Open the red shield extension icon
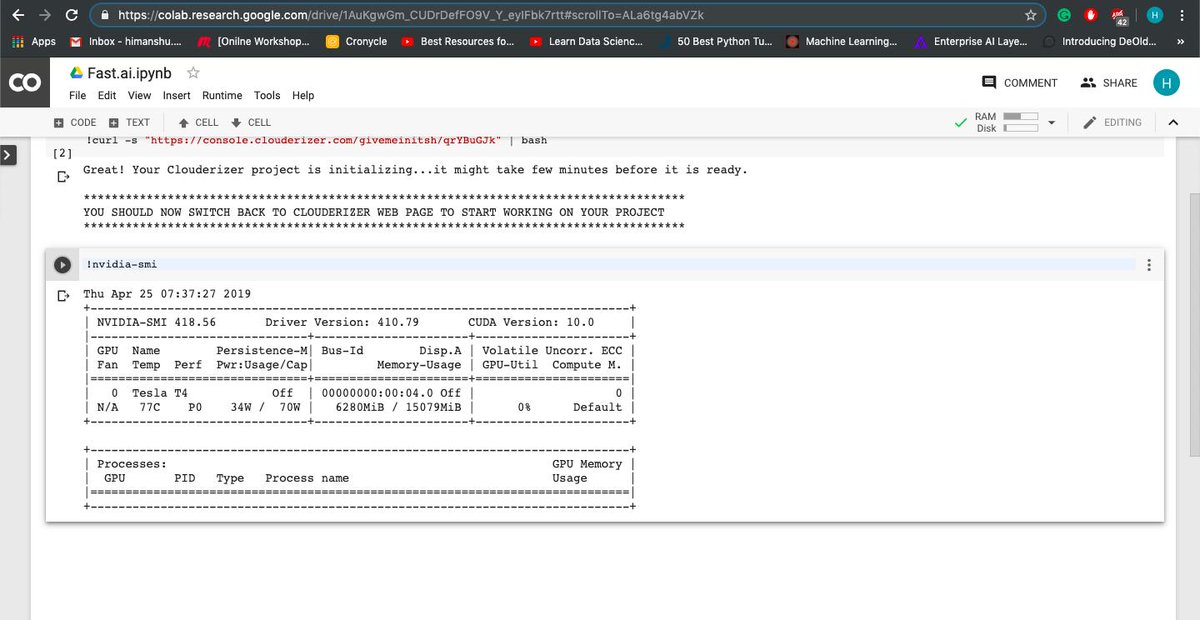The image size is (1200, 620). point(1092,15)
